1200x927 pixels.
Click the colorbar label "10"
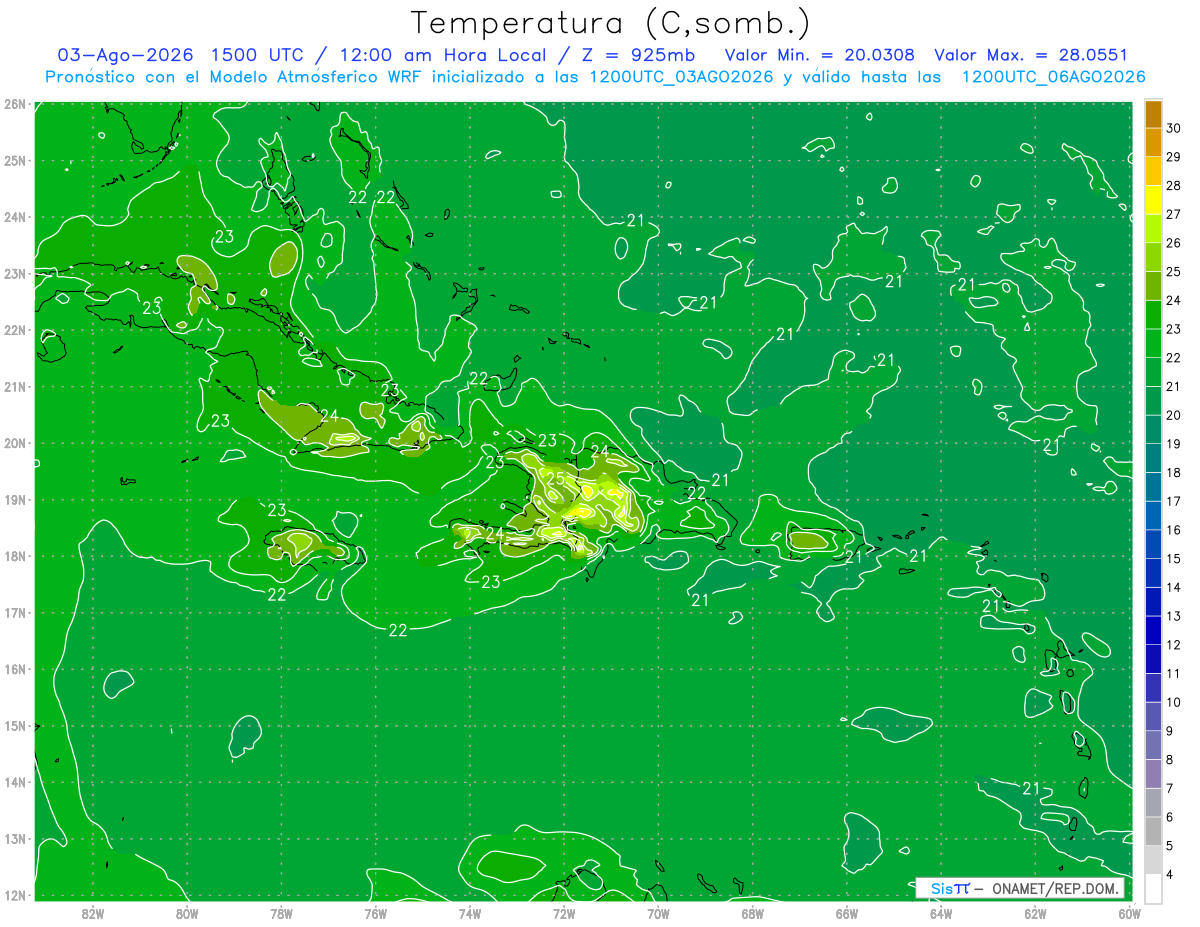point(1173,702)
